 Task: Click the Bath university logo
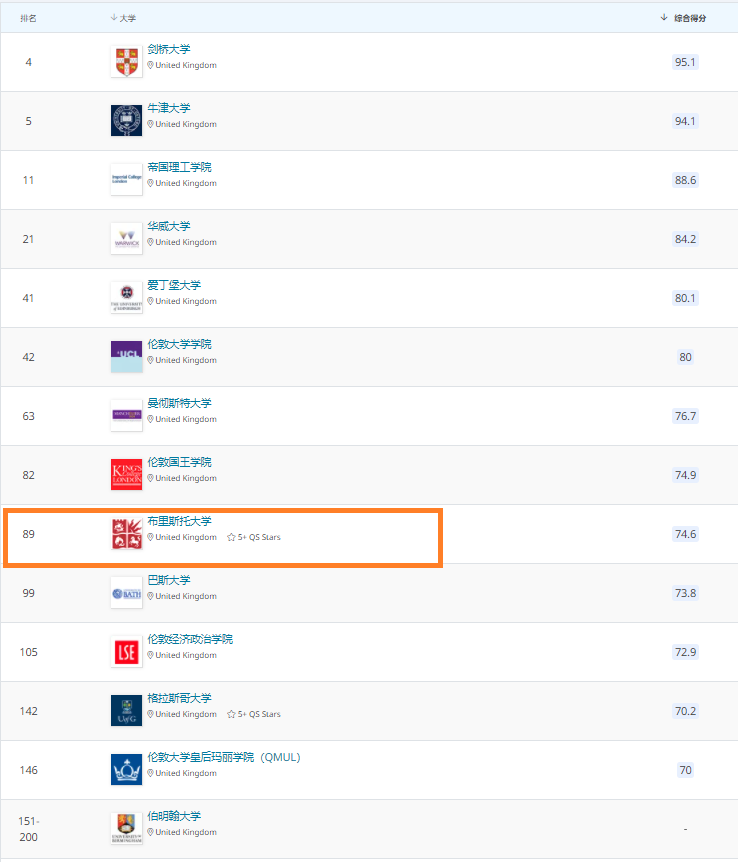point(126,593)
